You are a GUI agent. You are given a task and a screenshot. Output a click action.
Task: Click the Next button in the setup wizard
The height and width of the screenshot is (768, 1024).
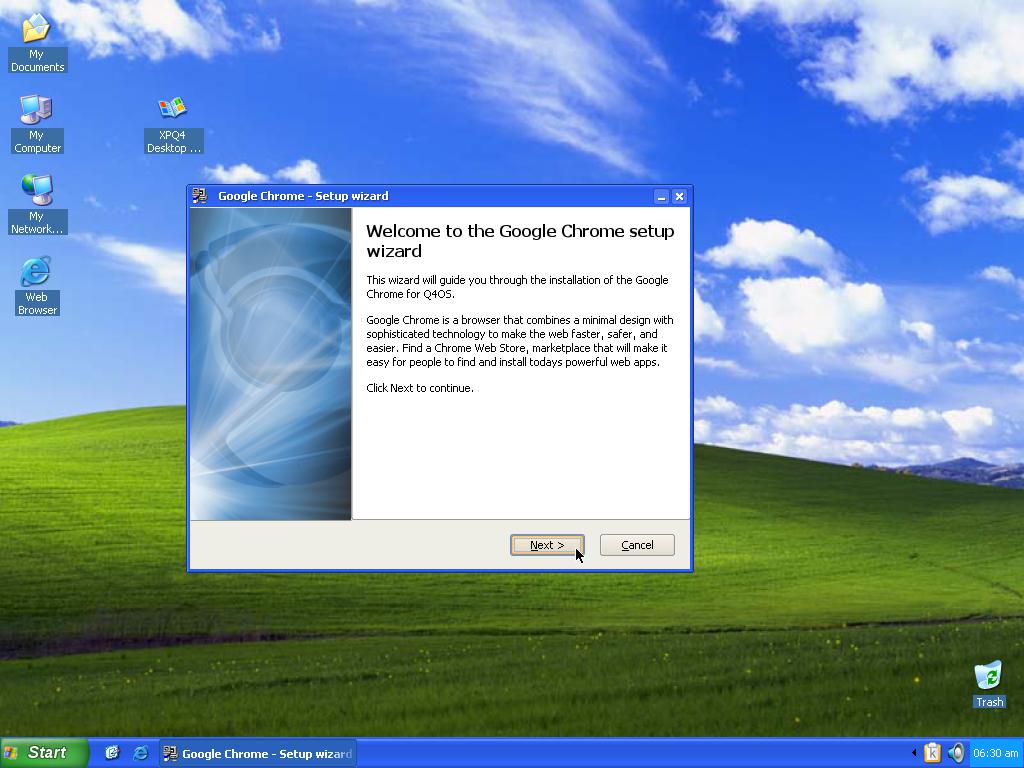[547, 545]
